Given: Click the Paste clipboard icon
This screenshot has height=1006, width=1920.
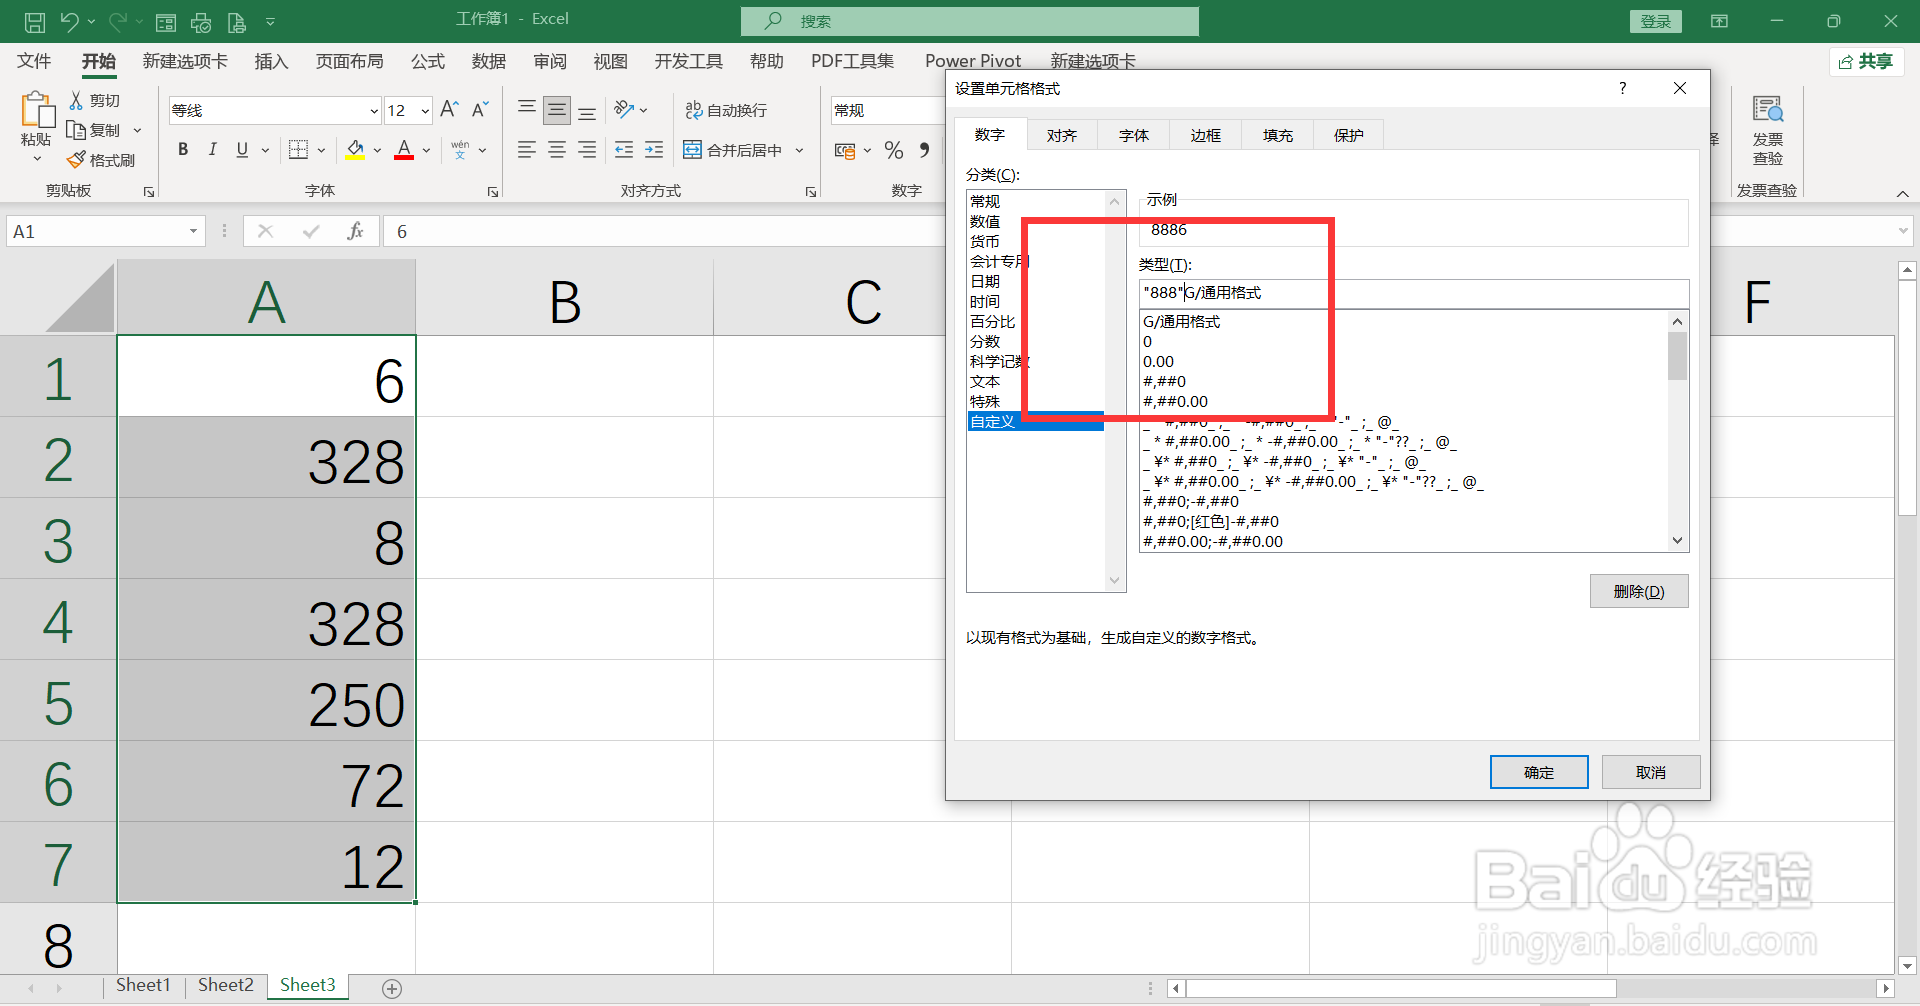Looking at the screenshot, I should [37, 110].
